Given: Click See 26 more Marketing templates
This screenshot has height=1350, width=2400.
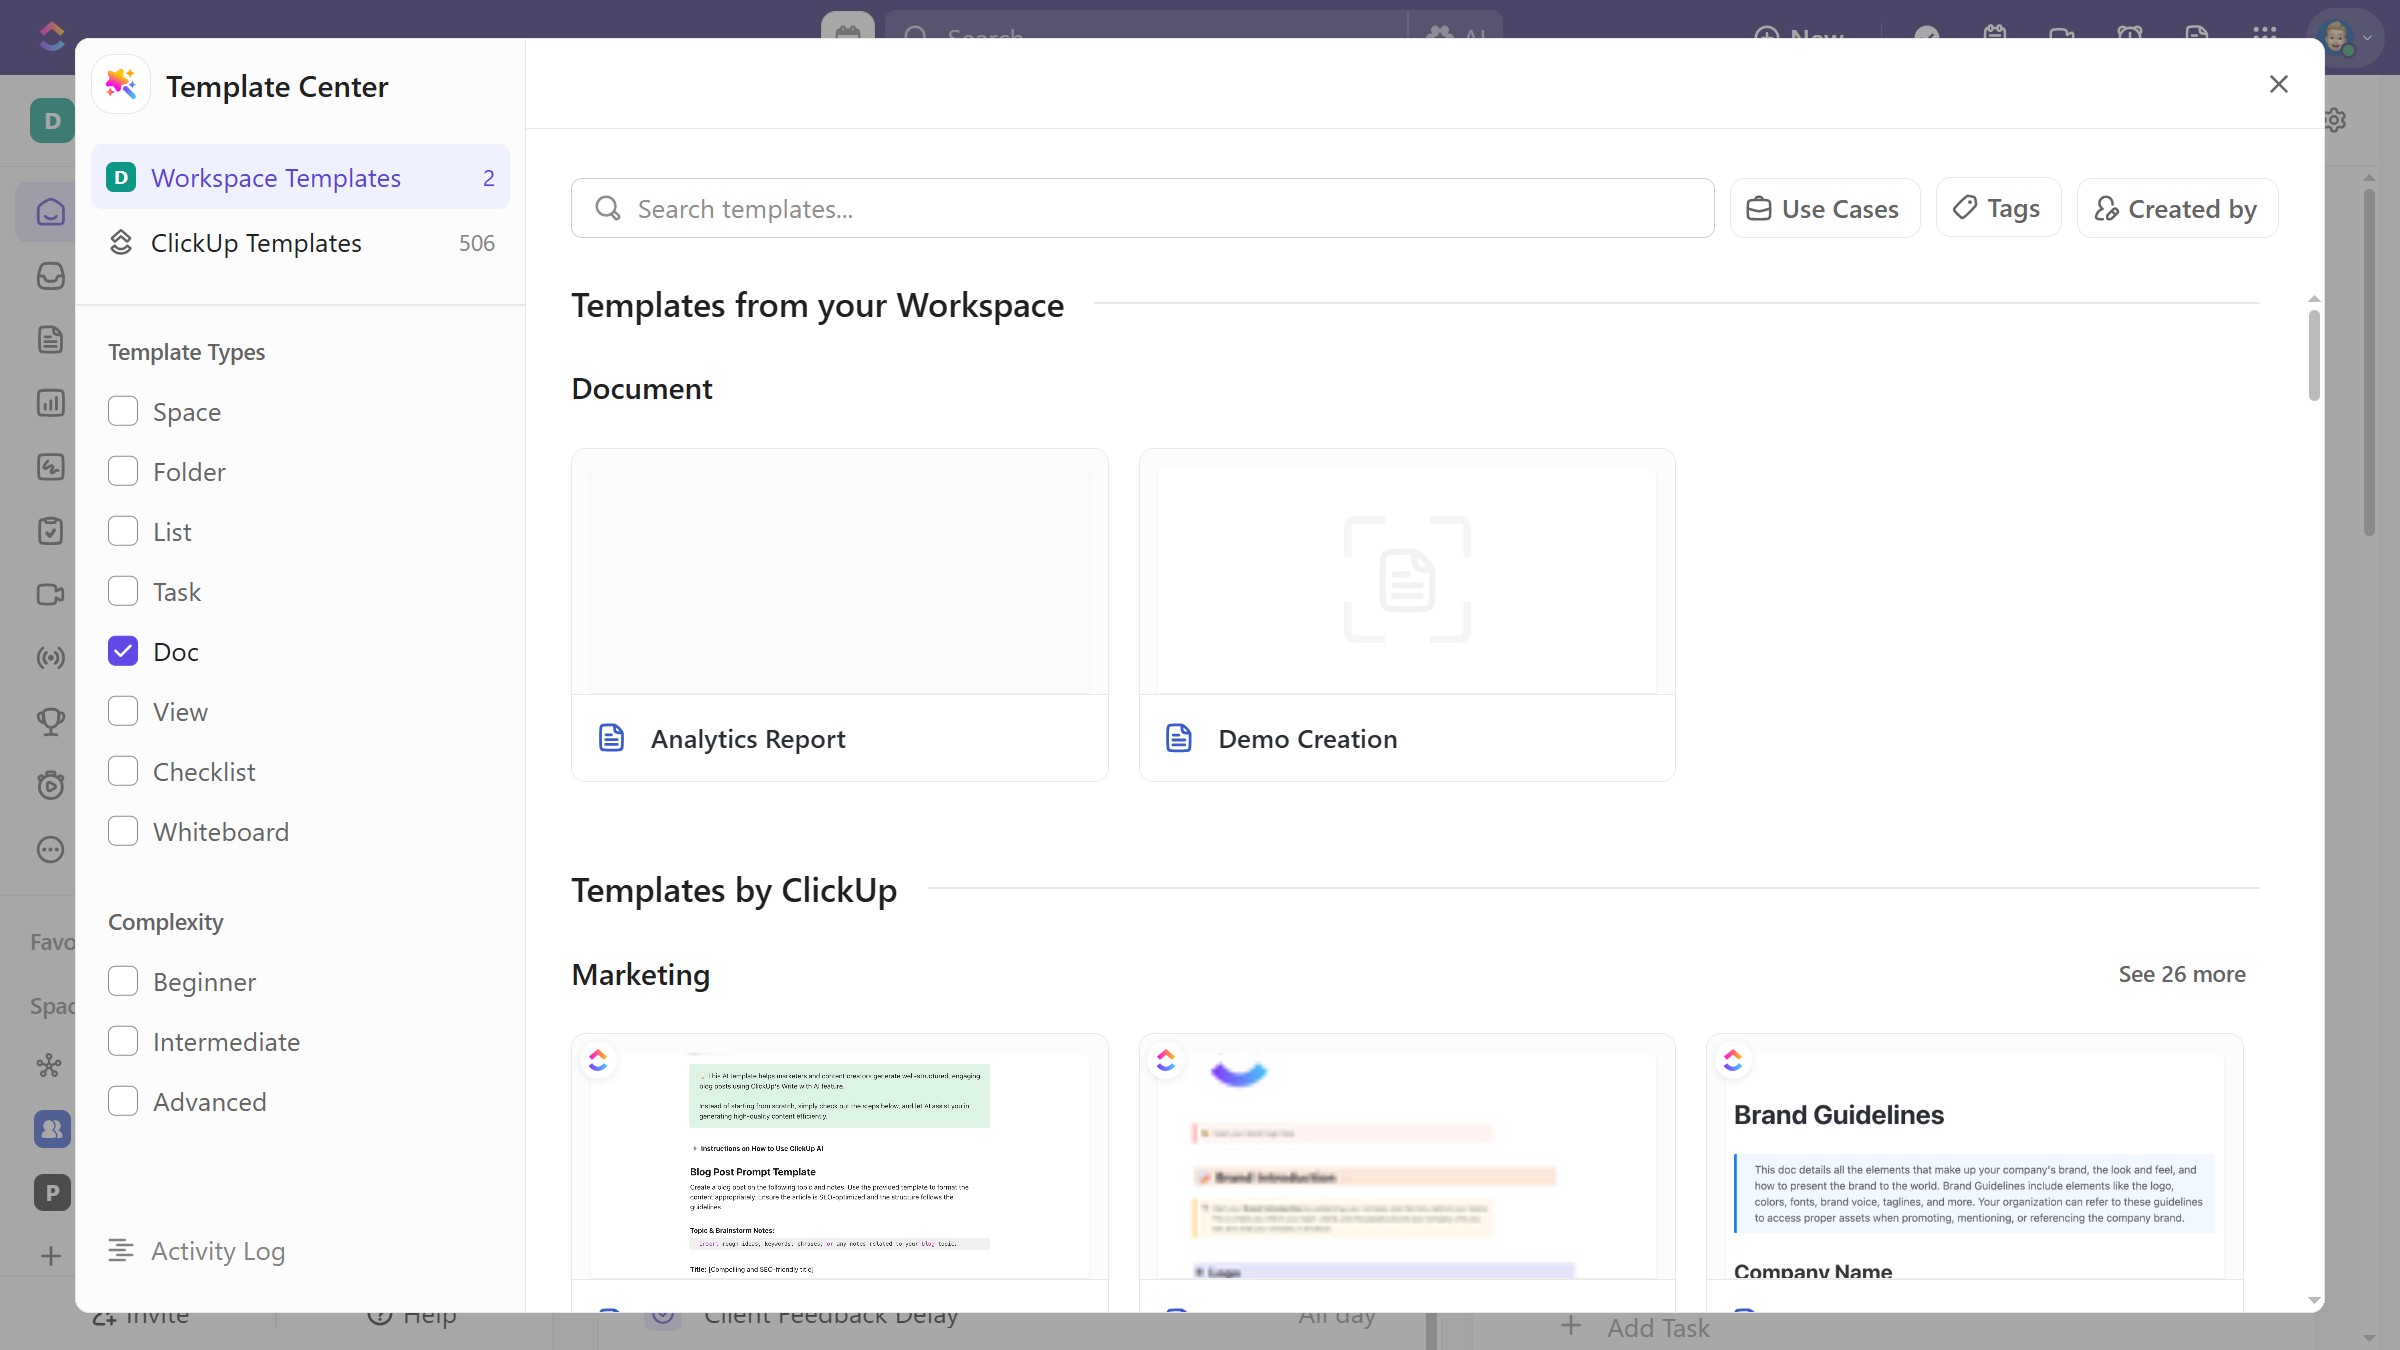Looking at the screenshot, I should (2182, 974).
